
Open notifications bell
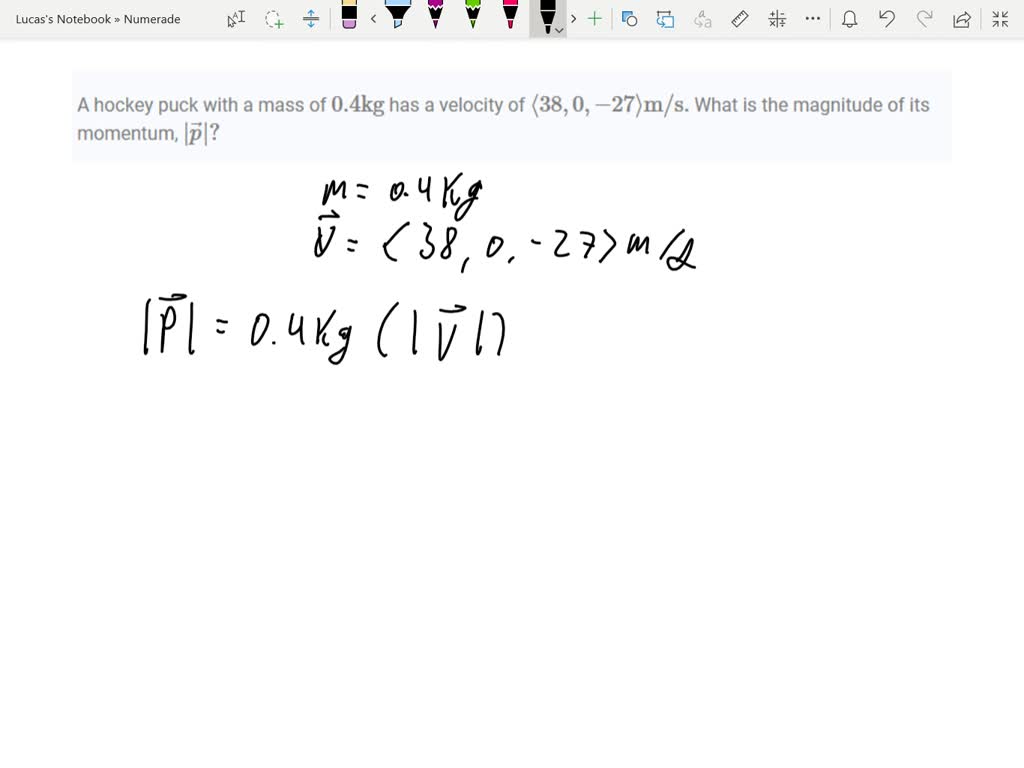tap(850, 19)
